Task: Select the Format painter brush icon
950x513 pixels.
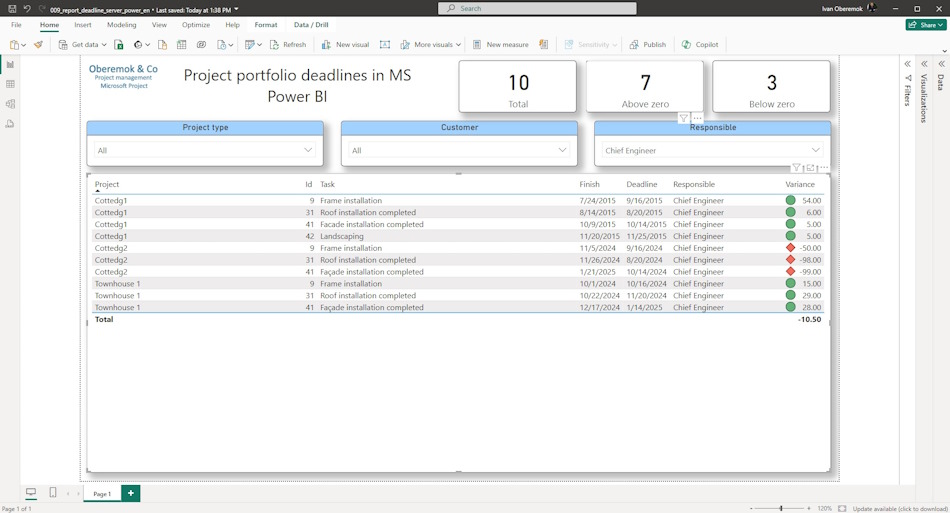Action: click(39, 45)
